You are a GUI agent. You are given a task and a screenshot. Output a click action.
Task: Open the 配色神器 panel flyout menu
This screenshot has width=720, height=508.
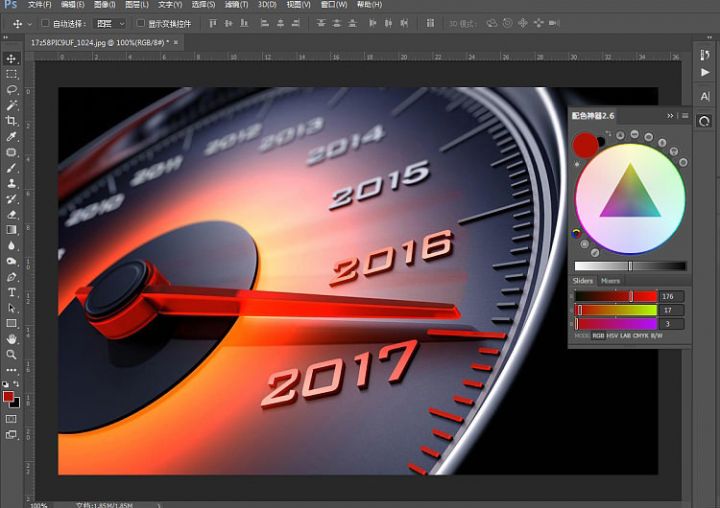click(x=684, y=116)
